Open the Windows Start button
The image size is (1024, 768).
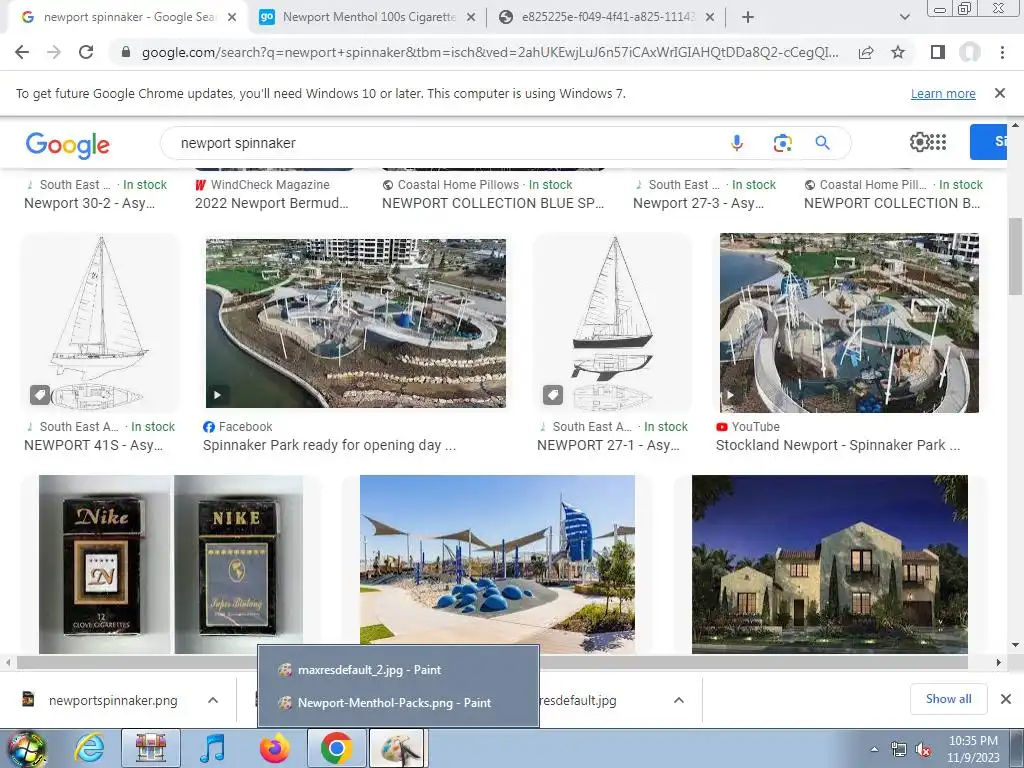tap(26, 748)
